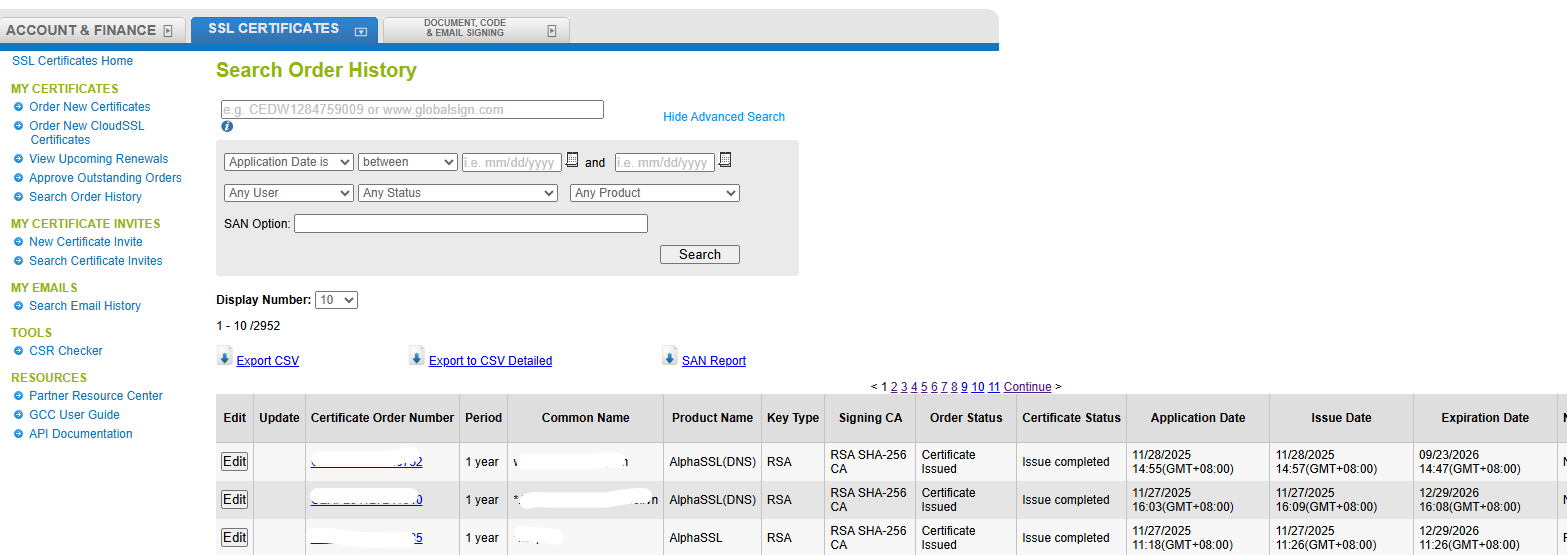The image size is (1567, 555).
Task: Open Order New Certificates in sidebar
Action: point(90,107)
